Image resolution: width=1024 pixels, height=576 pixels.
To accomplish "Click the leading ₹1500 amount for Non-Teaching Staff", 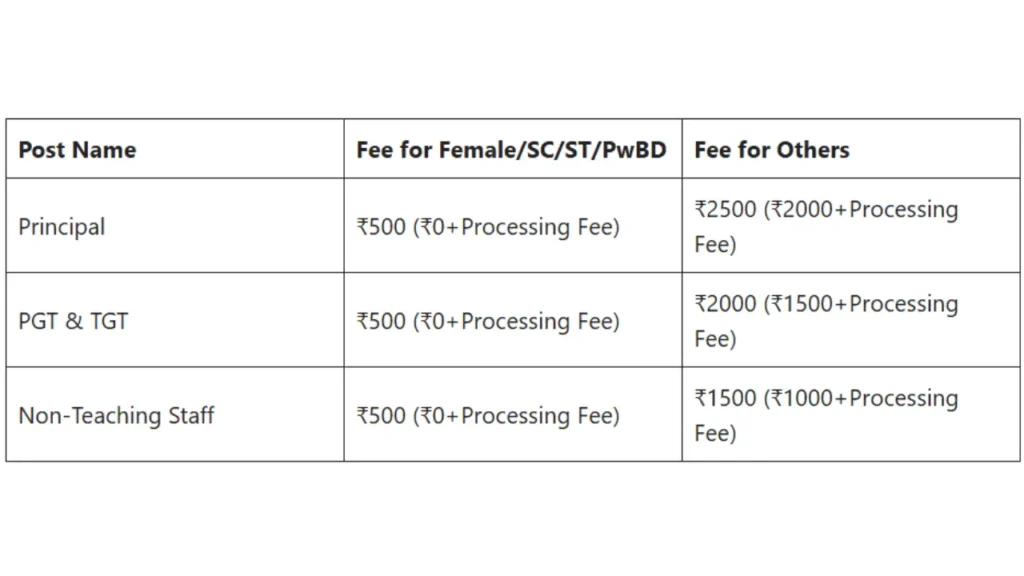I will [x=726, y=398].
